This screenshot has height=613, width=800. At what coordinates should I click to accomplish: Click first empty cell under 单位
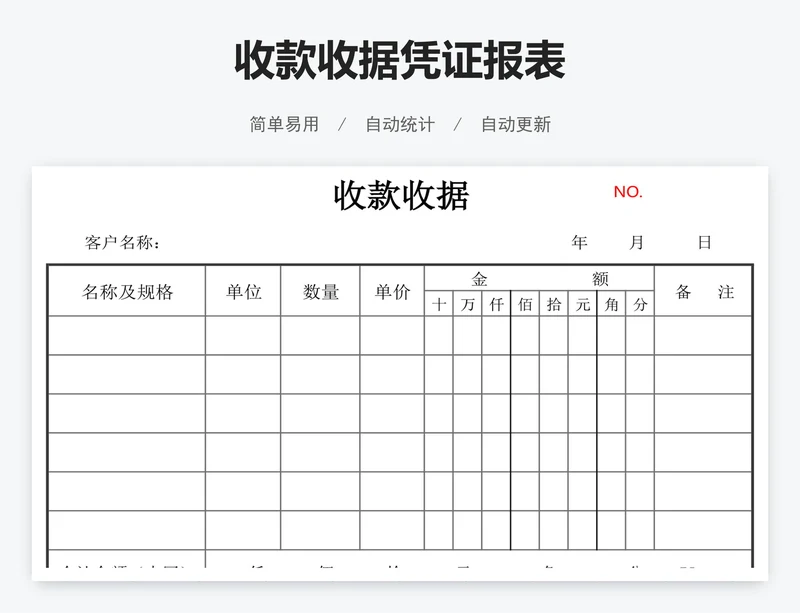click(243, 335)
